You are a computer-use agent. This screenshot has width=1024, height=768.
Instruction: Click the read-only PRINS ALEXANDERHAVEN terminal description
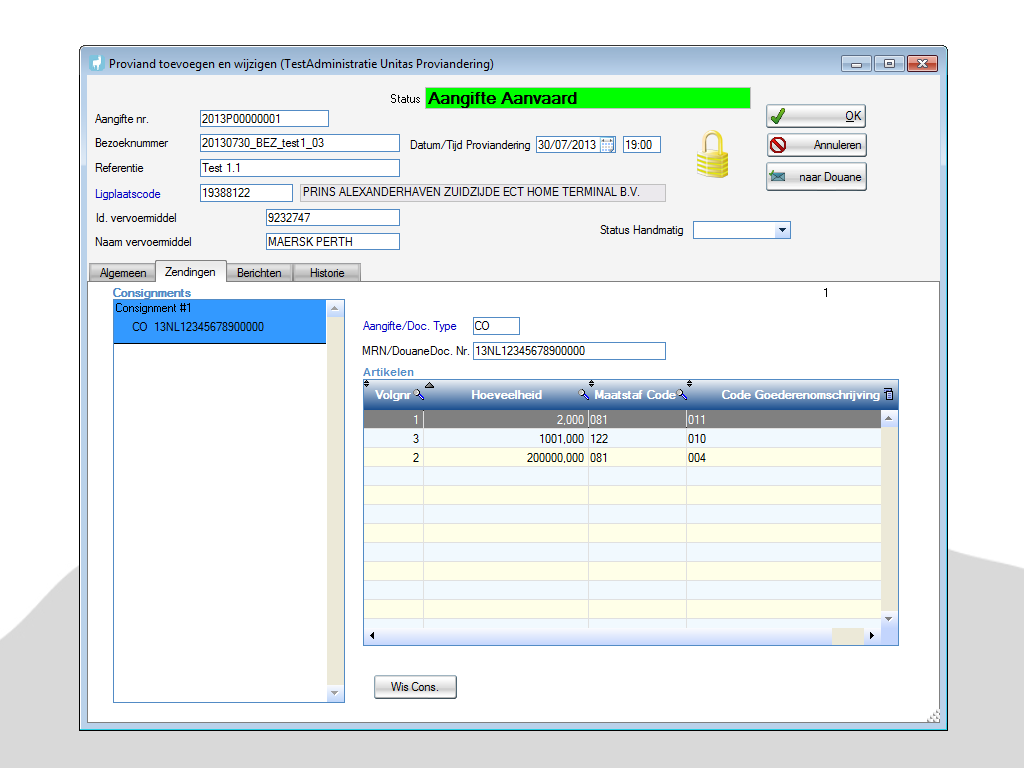483,193
